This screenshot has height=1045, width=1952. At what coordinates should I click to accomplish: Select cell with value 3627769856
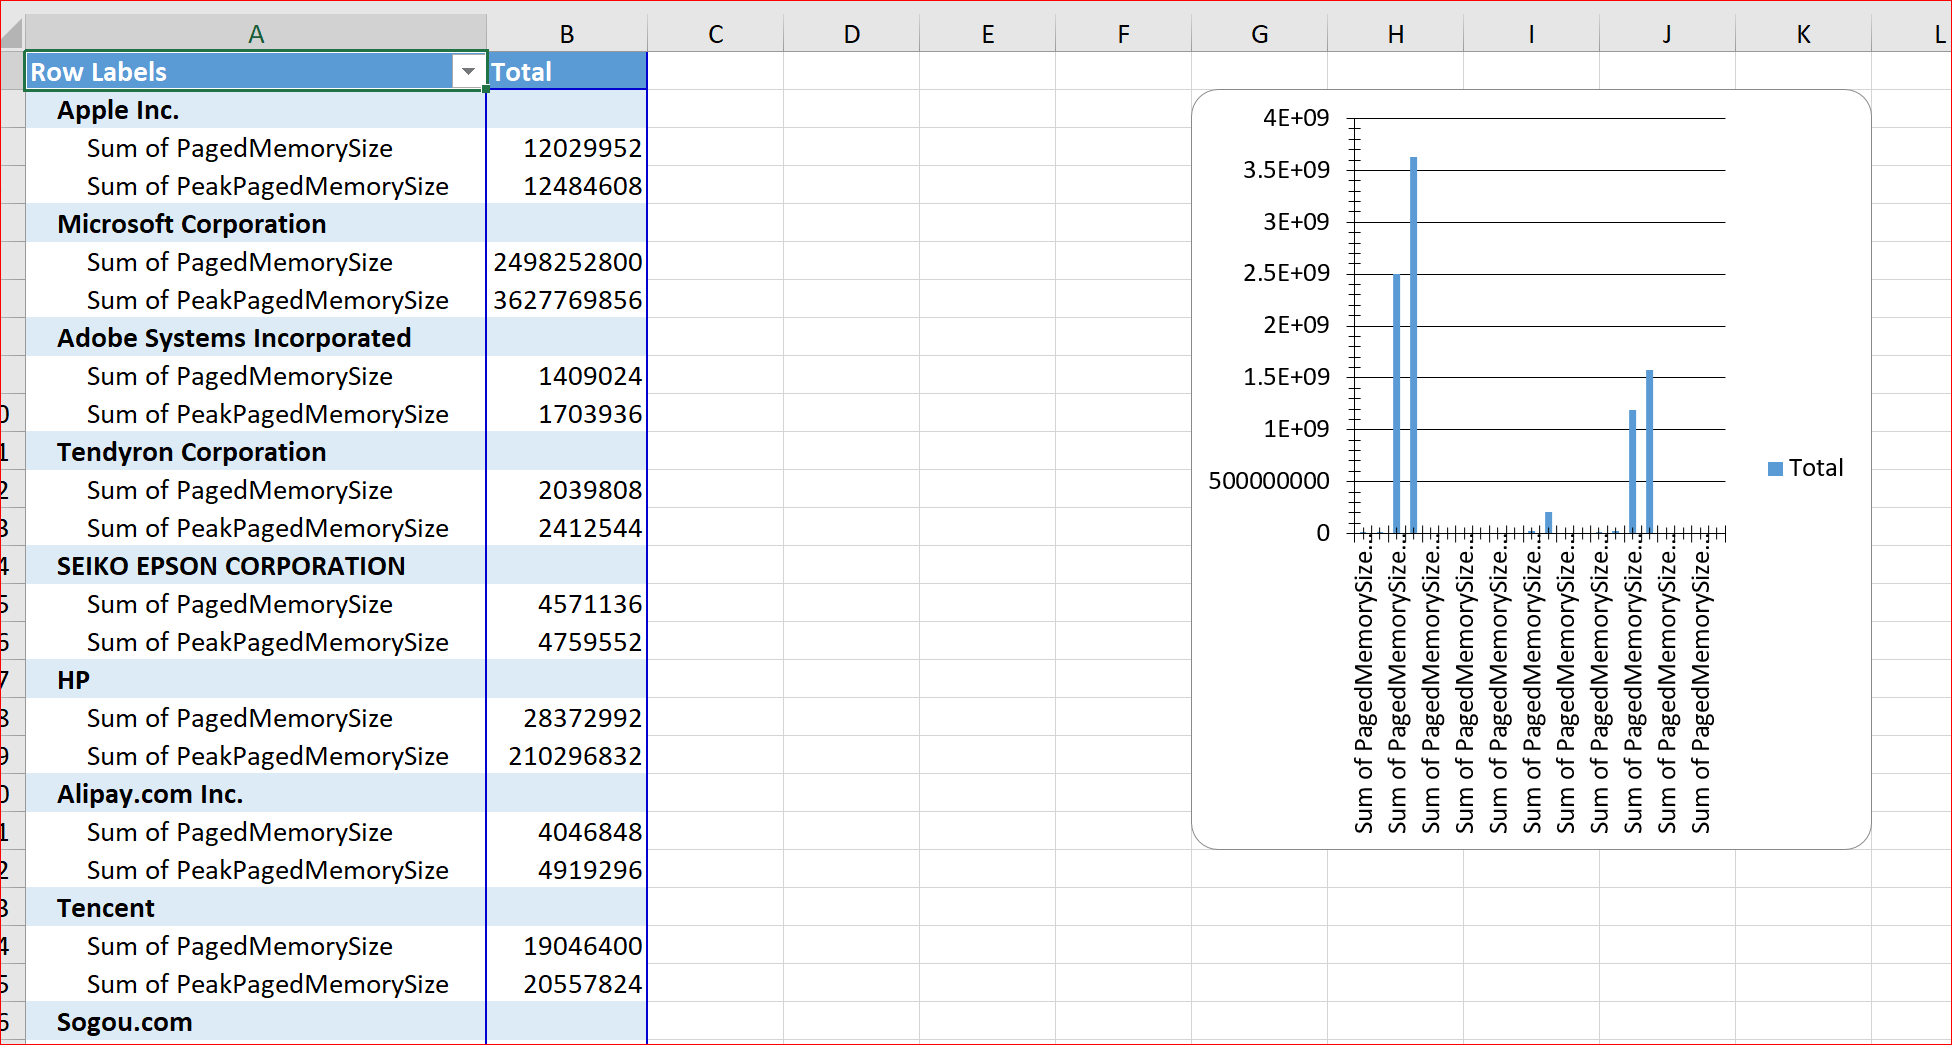tap(567, 300)
